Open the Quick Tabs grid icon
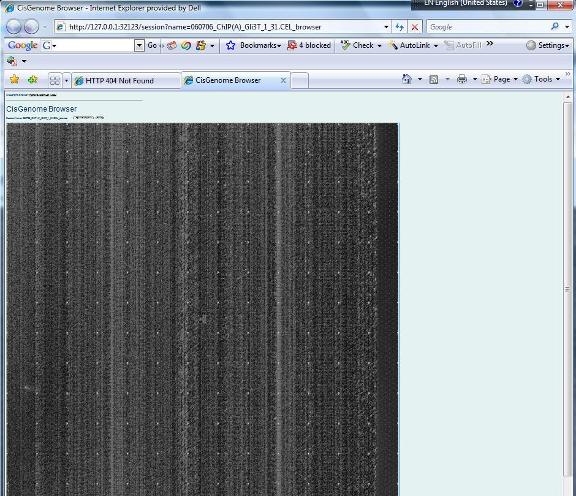Screen dimensions: 576x496 [x=55, y=80]
